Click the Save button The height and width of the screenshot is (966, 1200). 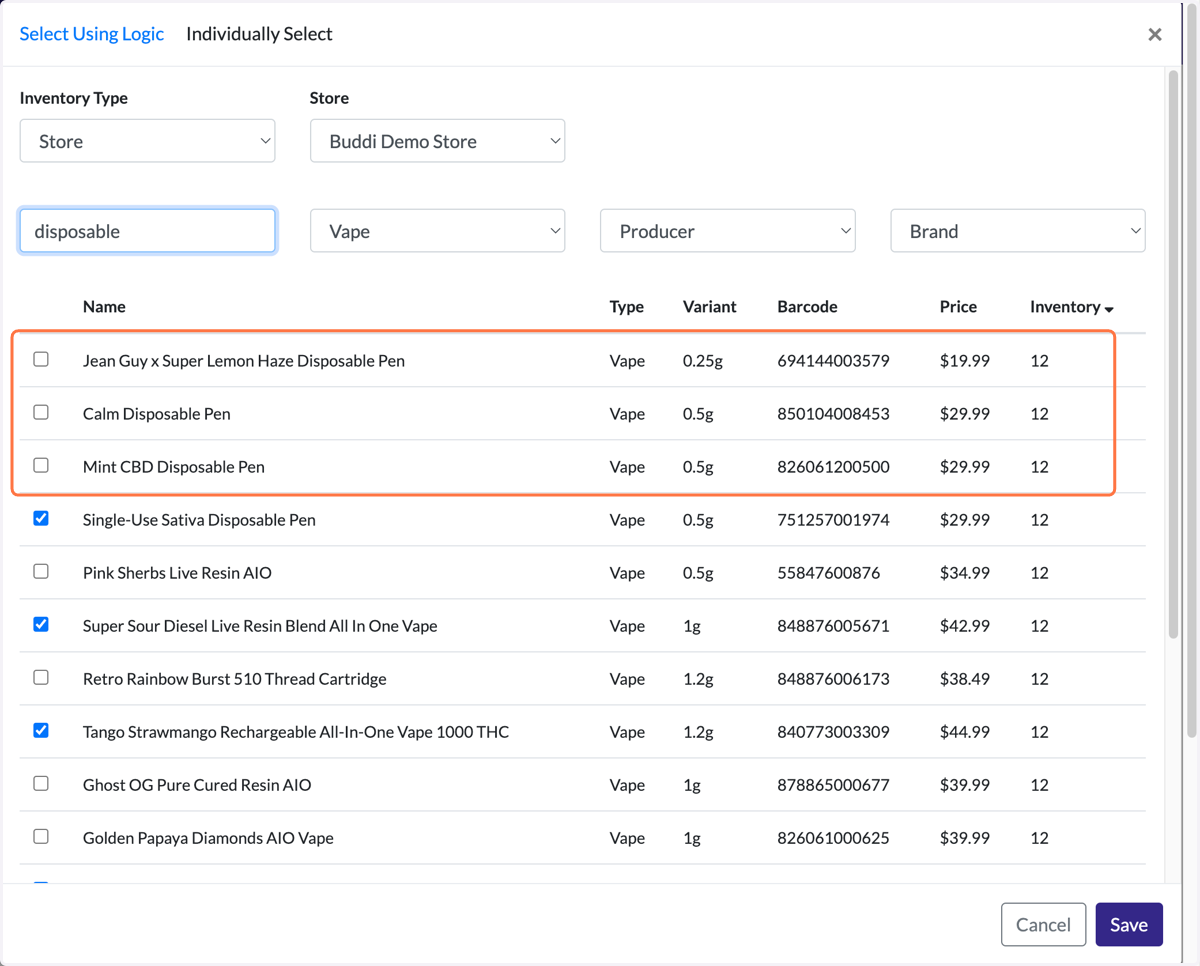[x=1129, y=925]
